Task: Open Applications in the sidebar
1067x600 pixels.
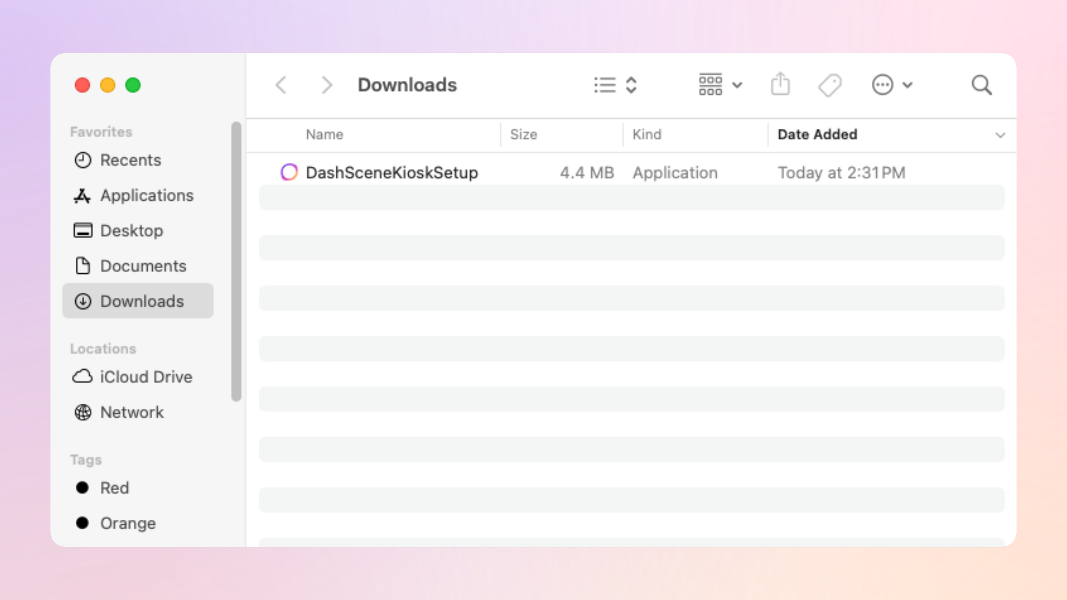Action: (137, 195)
